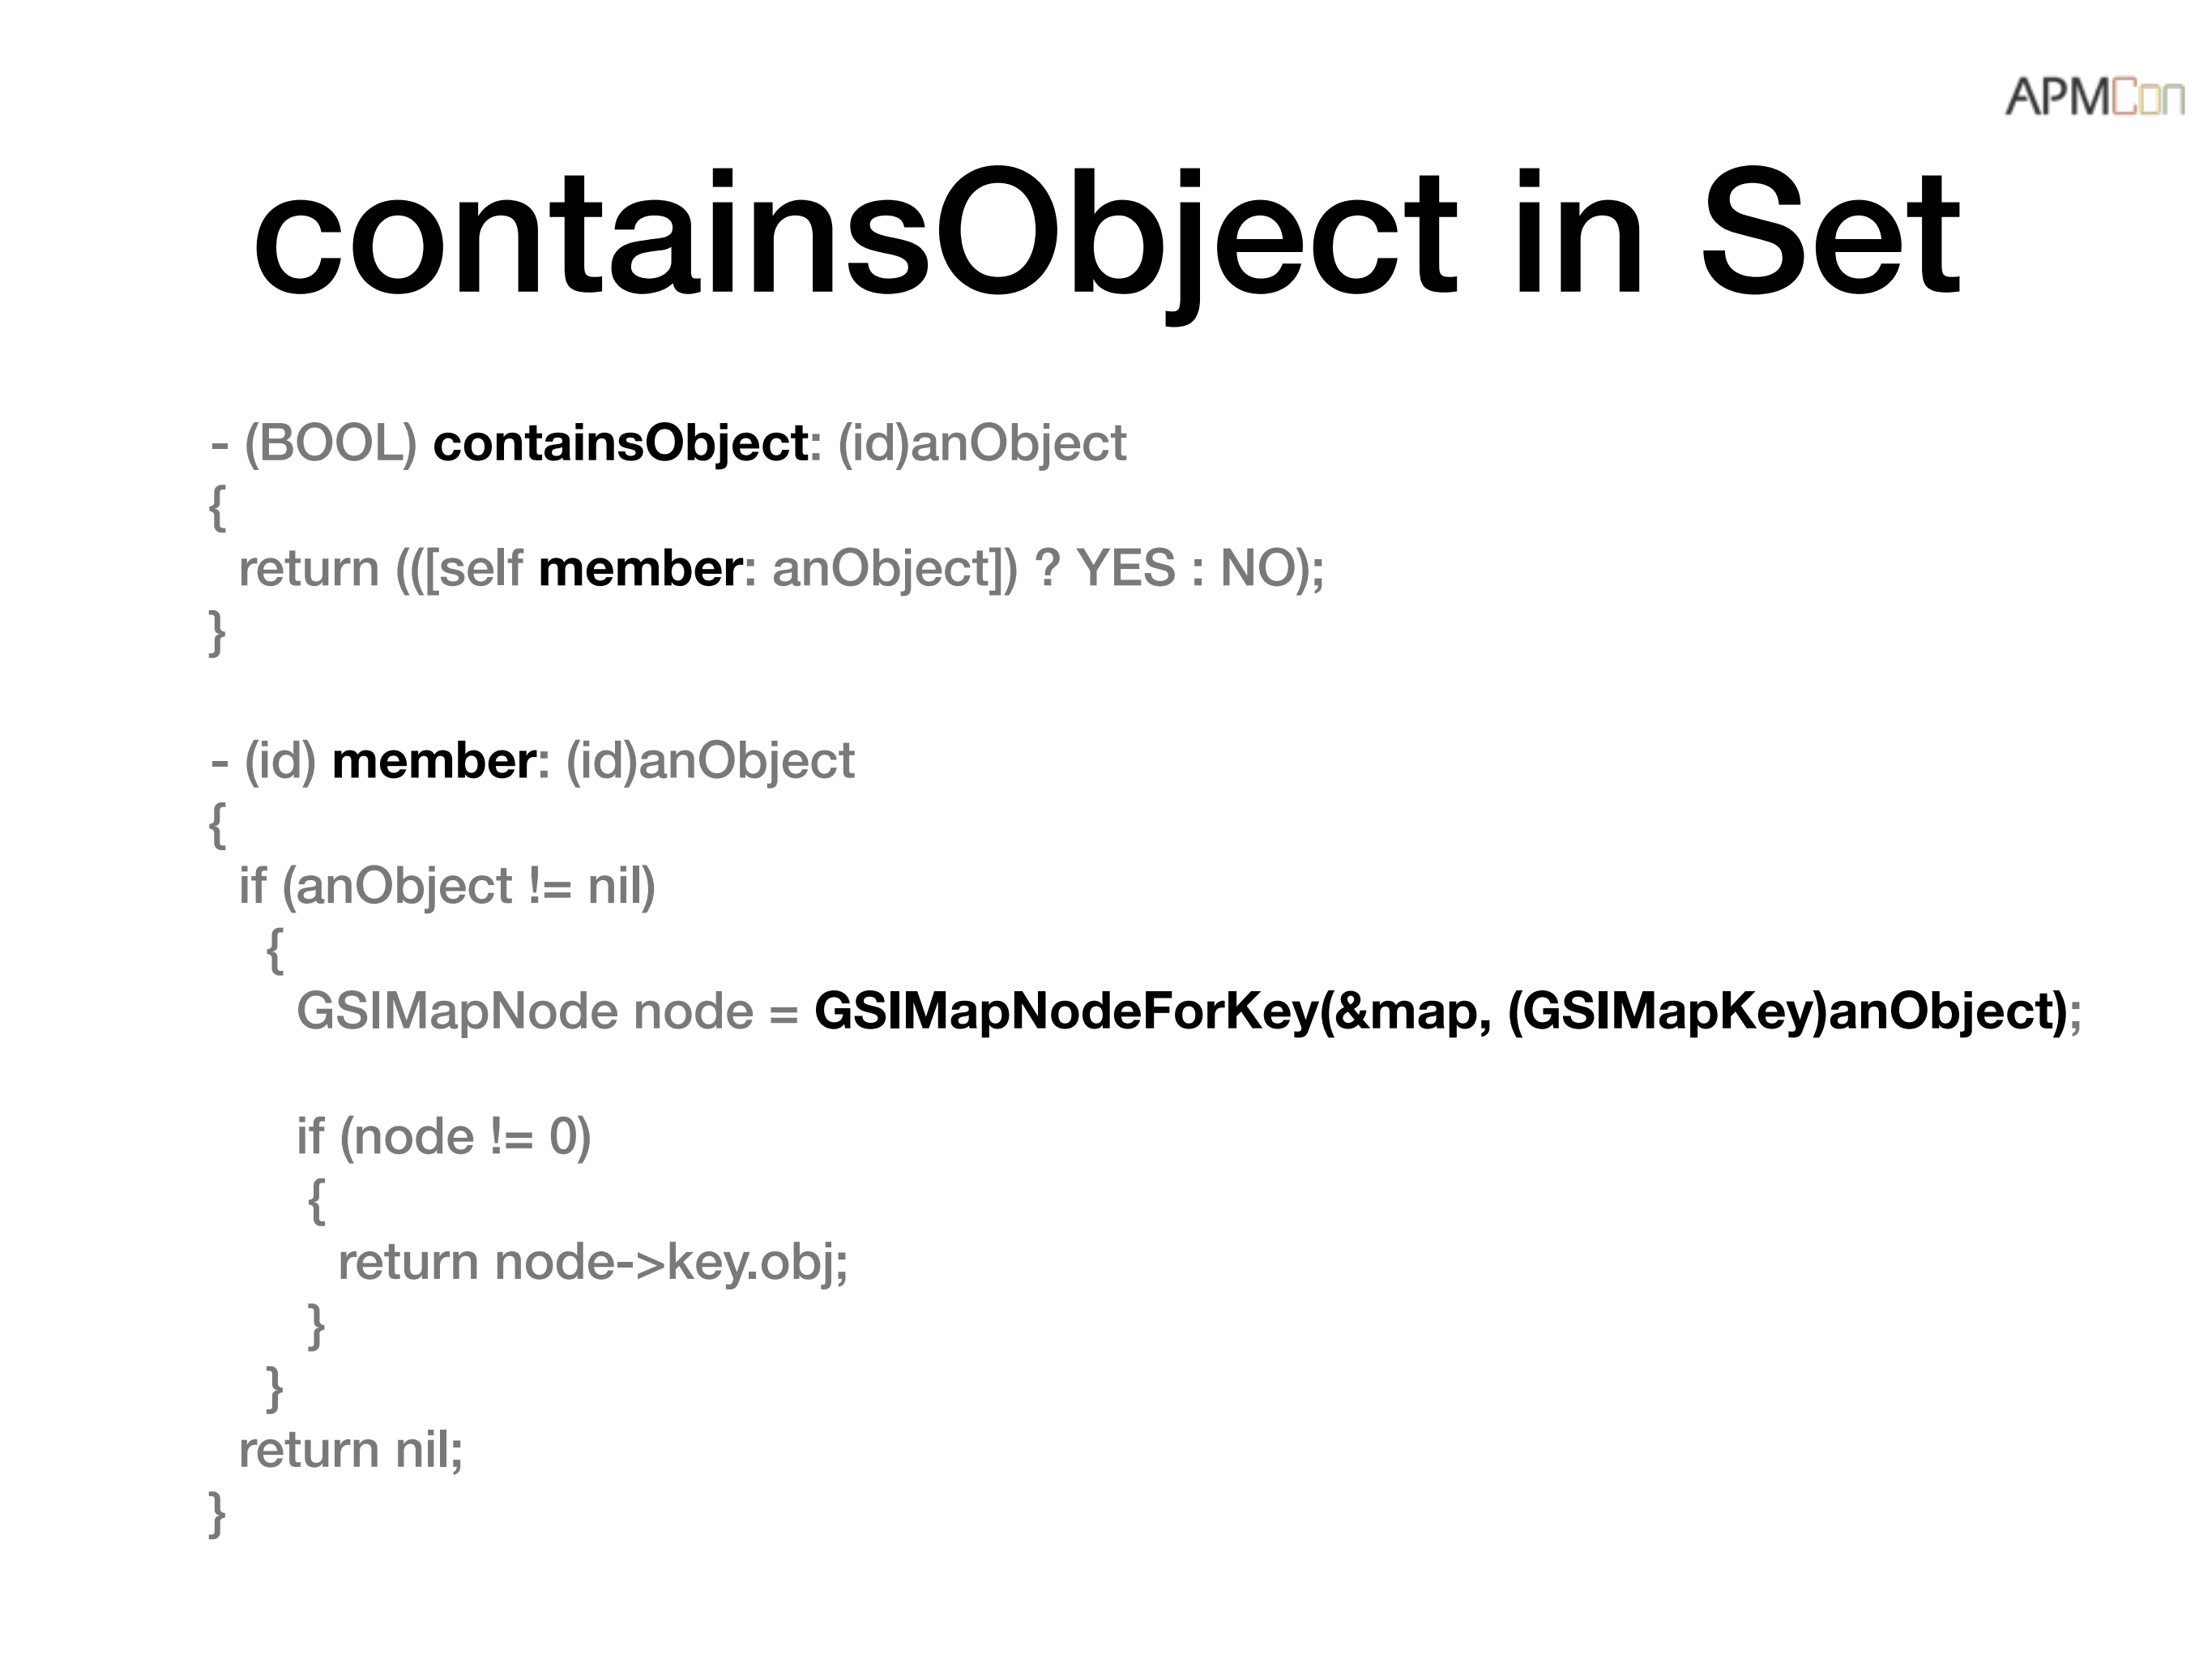The height and width of the screenshot is (1659, 2212).
Task: Click (id)anObject in the member signature
Action: (x=710, y=761)
